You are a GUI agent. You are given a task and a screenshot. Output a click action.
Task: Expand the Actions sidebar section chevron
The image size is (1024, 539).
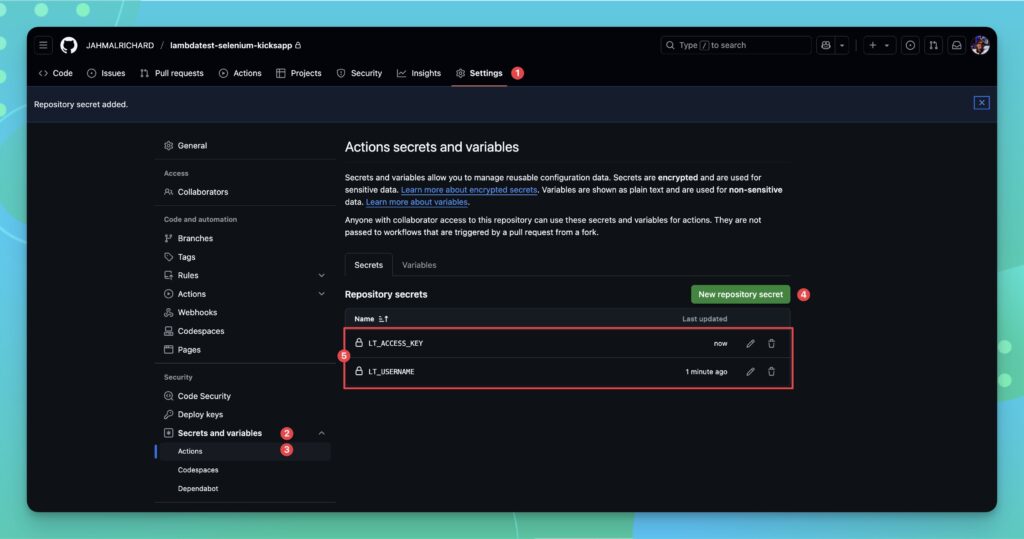[x=321, y=294]
